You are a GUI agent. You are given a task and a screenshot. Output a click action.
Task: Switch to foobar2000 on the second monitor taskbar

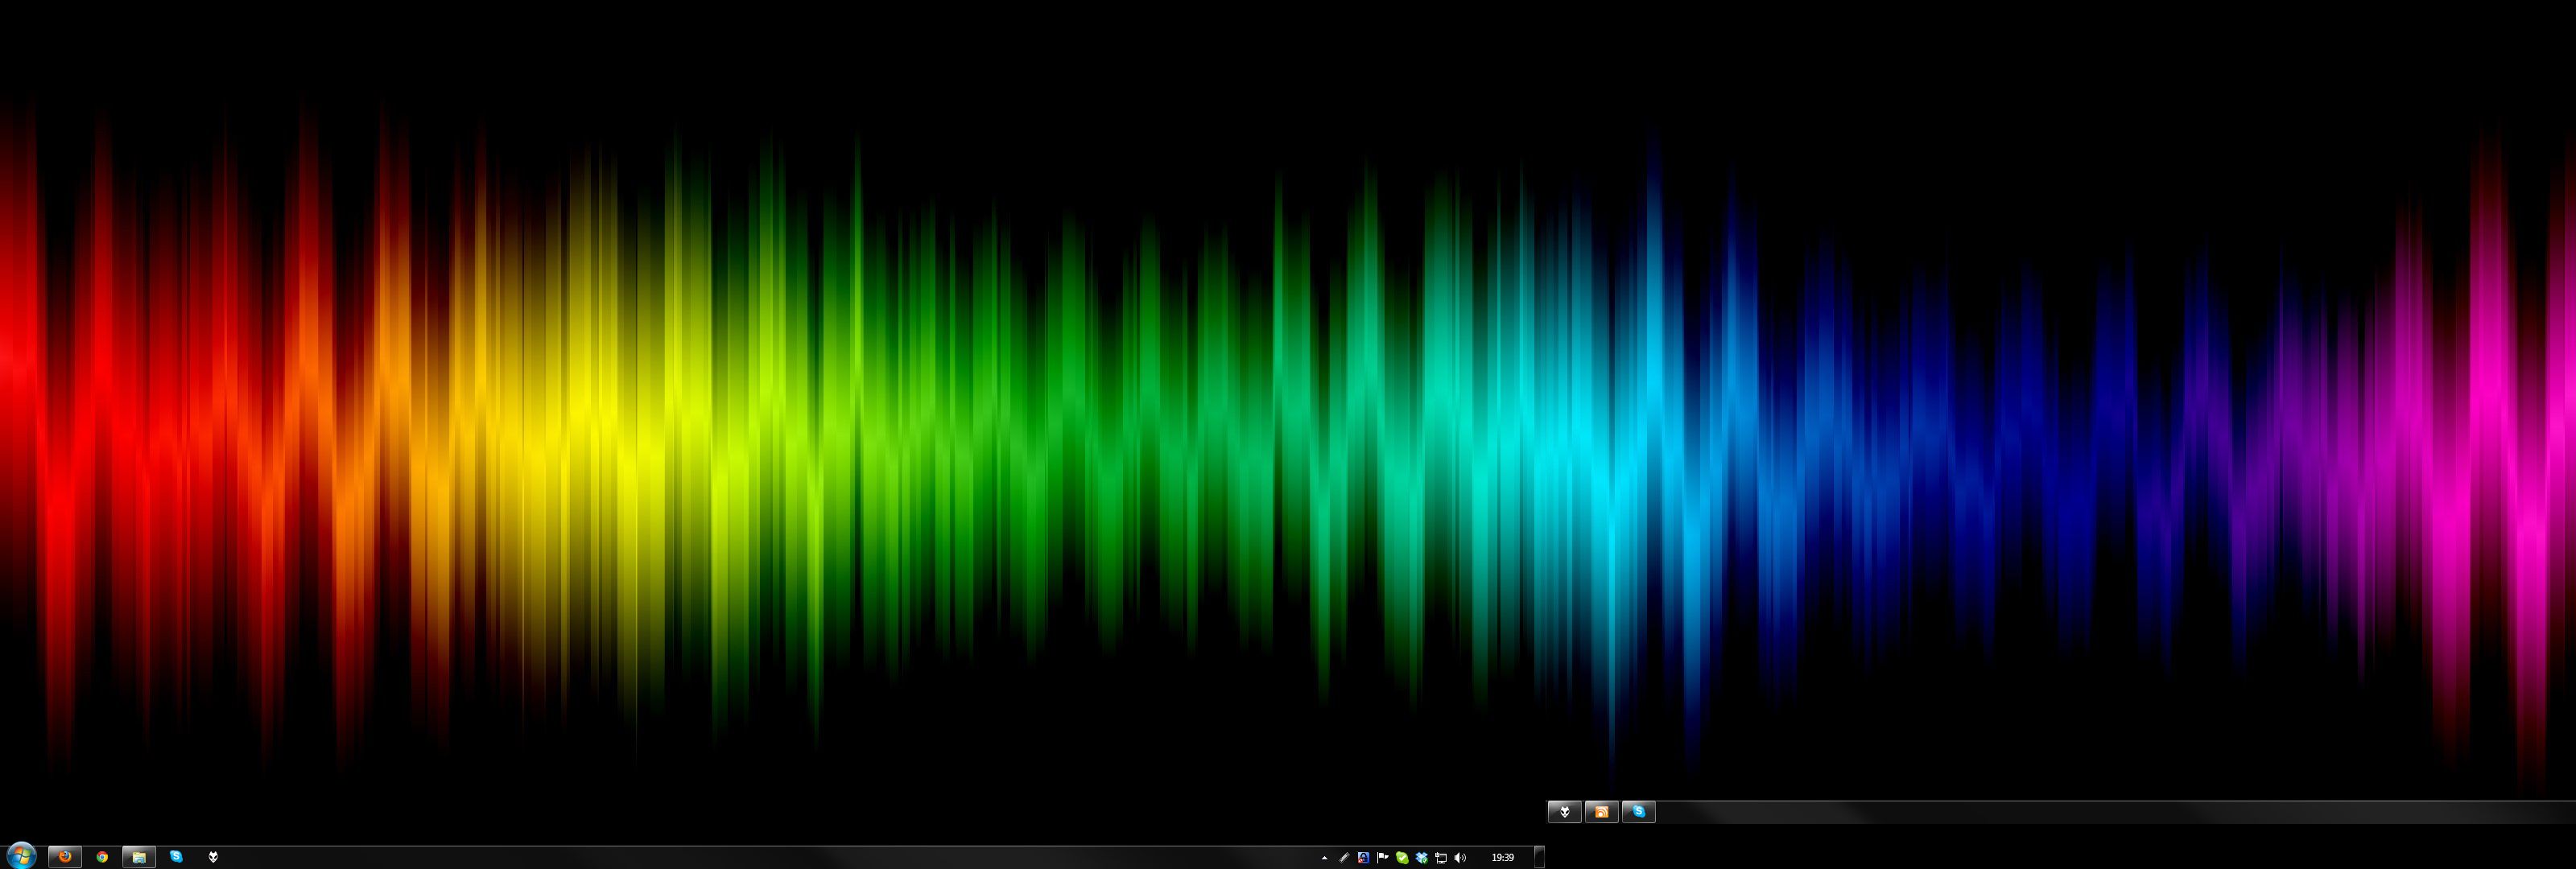(1565, 812)
